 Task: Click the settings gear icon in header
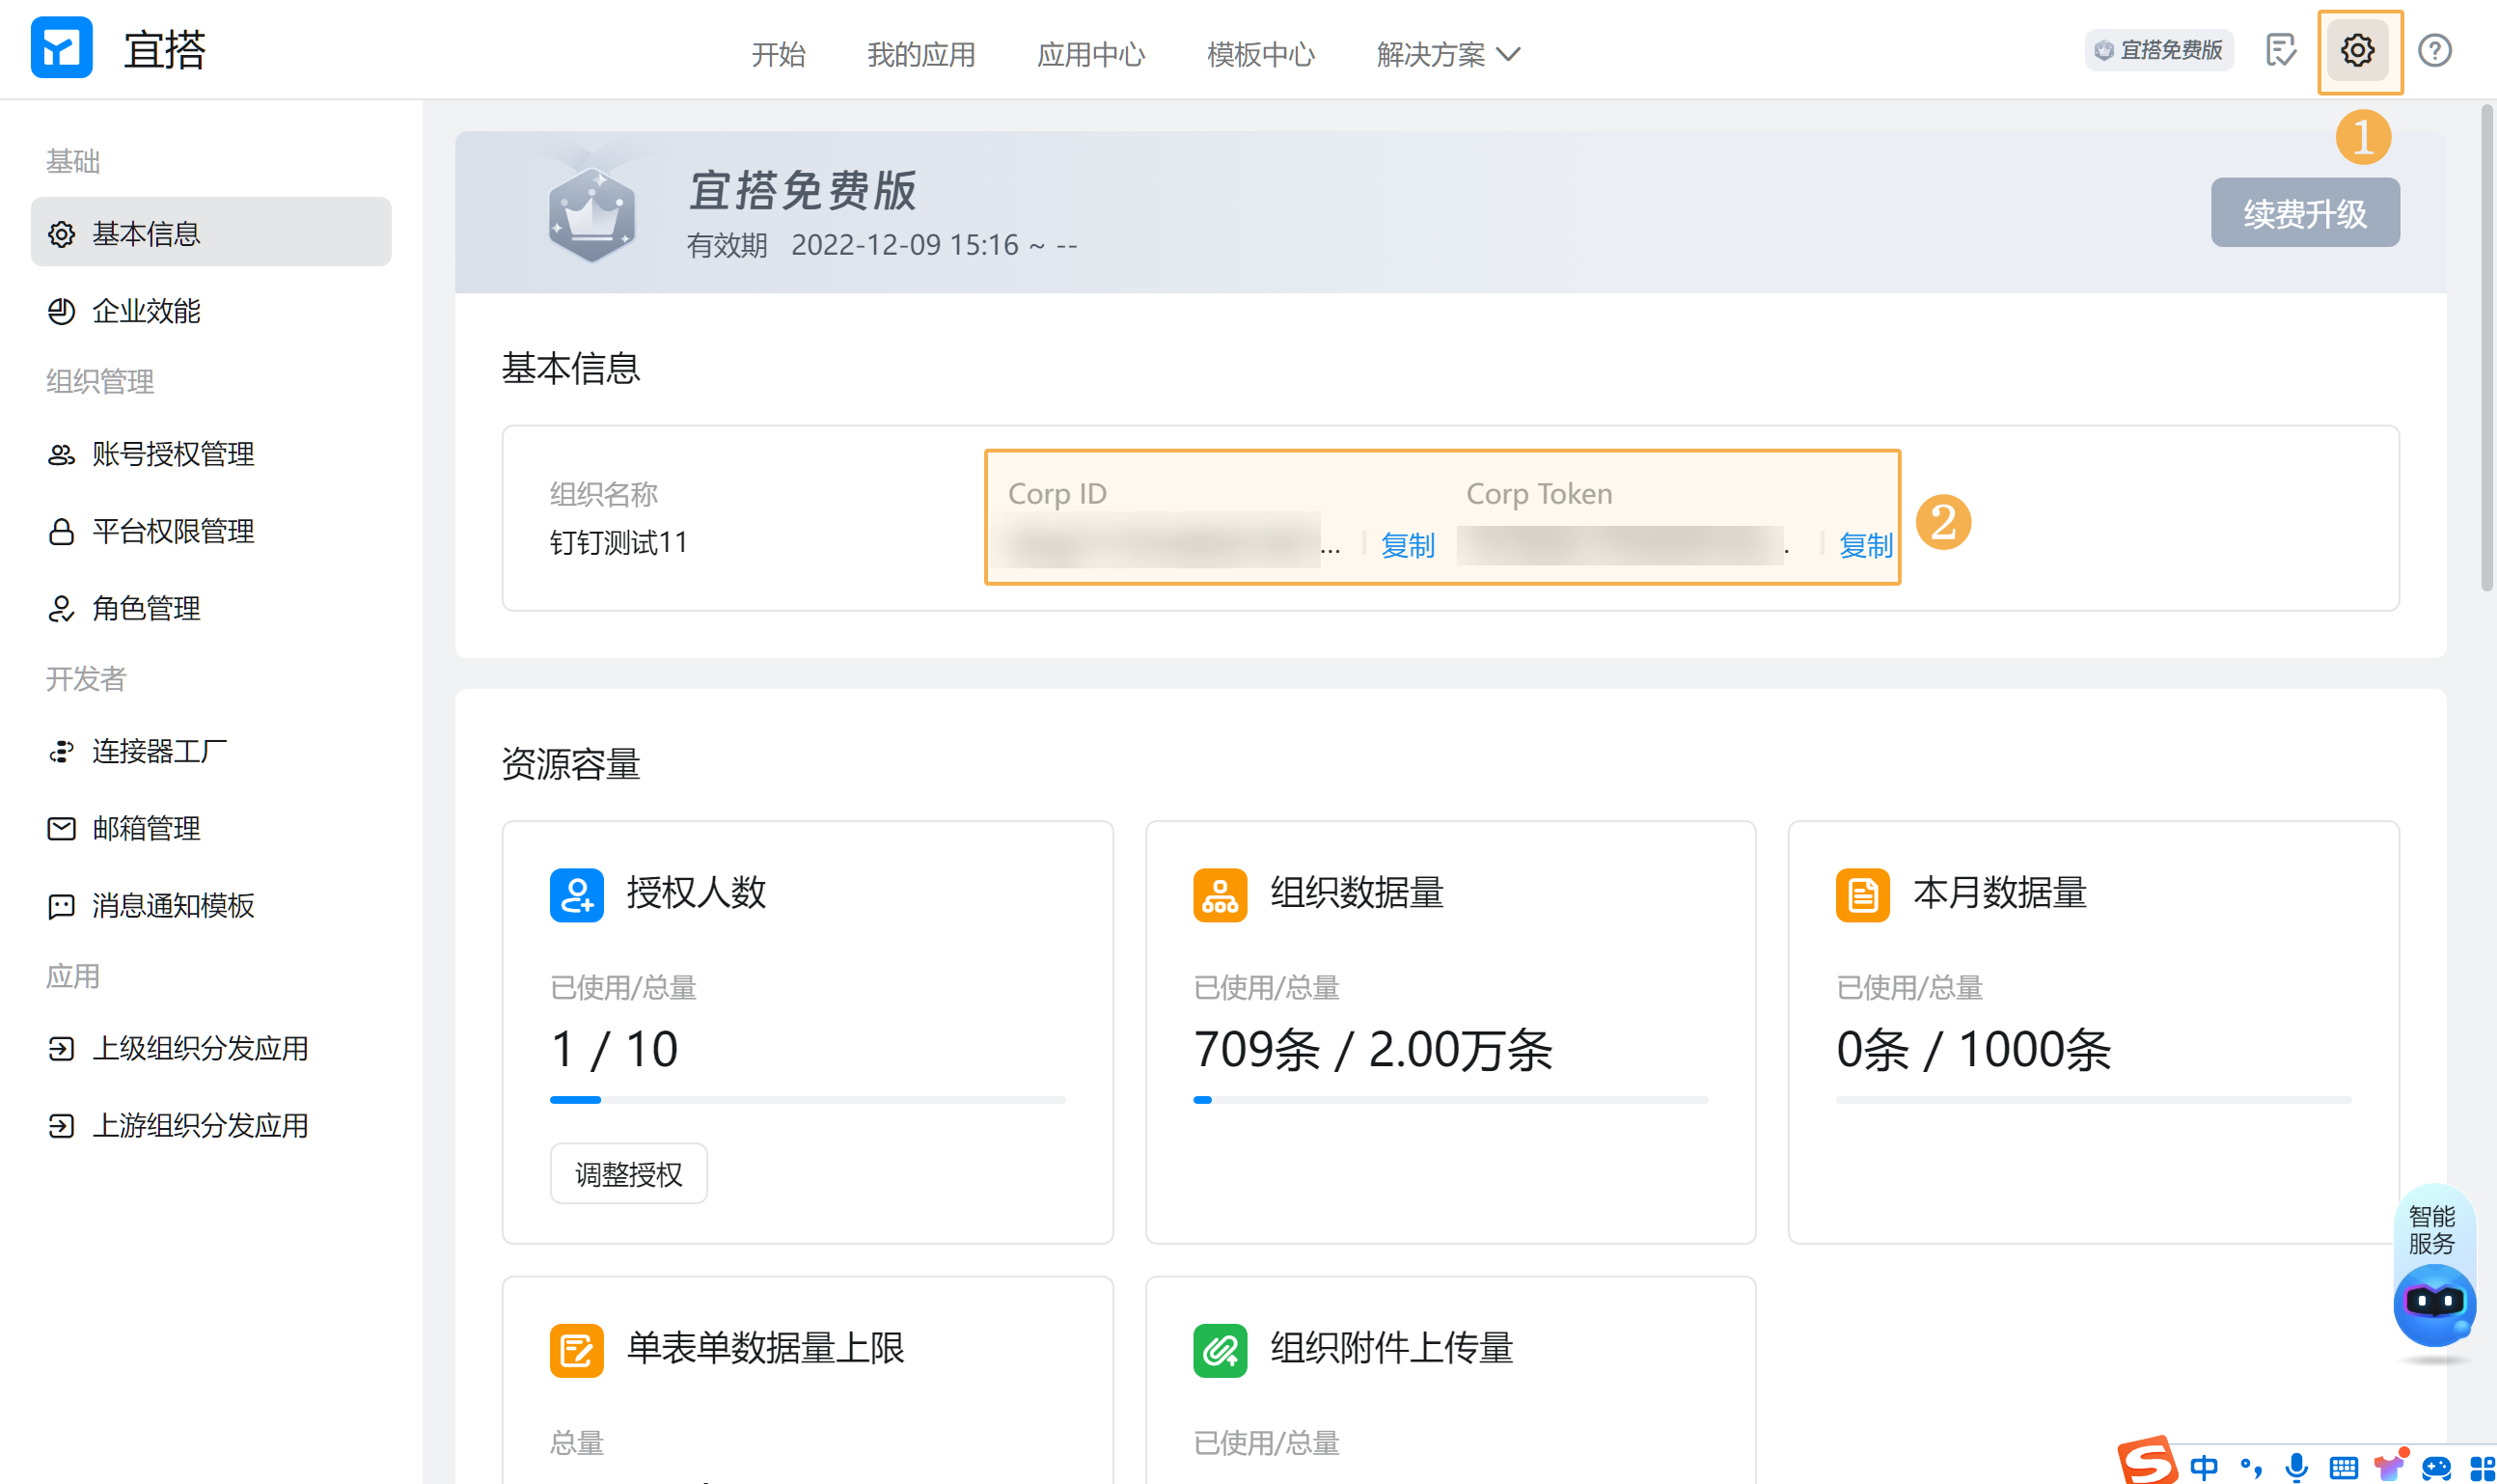[x=2356, y=50]
